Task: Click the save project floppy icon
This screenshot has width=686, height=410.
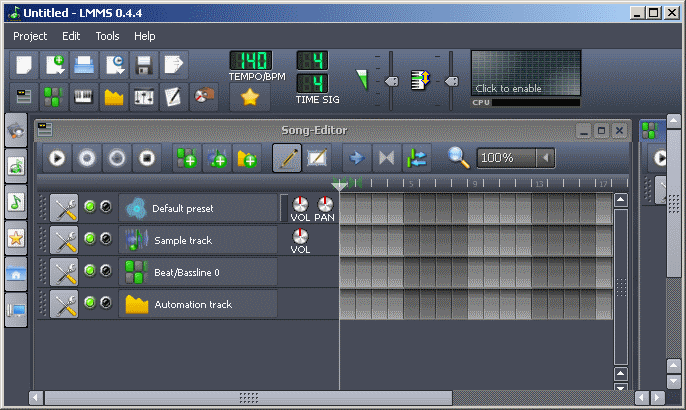Action: point(144,66)
